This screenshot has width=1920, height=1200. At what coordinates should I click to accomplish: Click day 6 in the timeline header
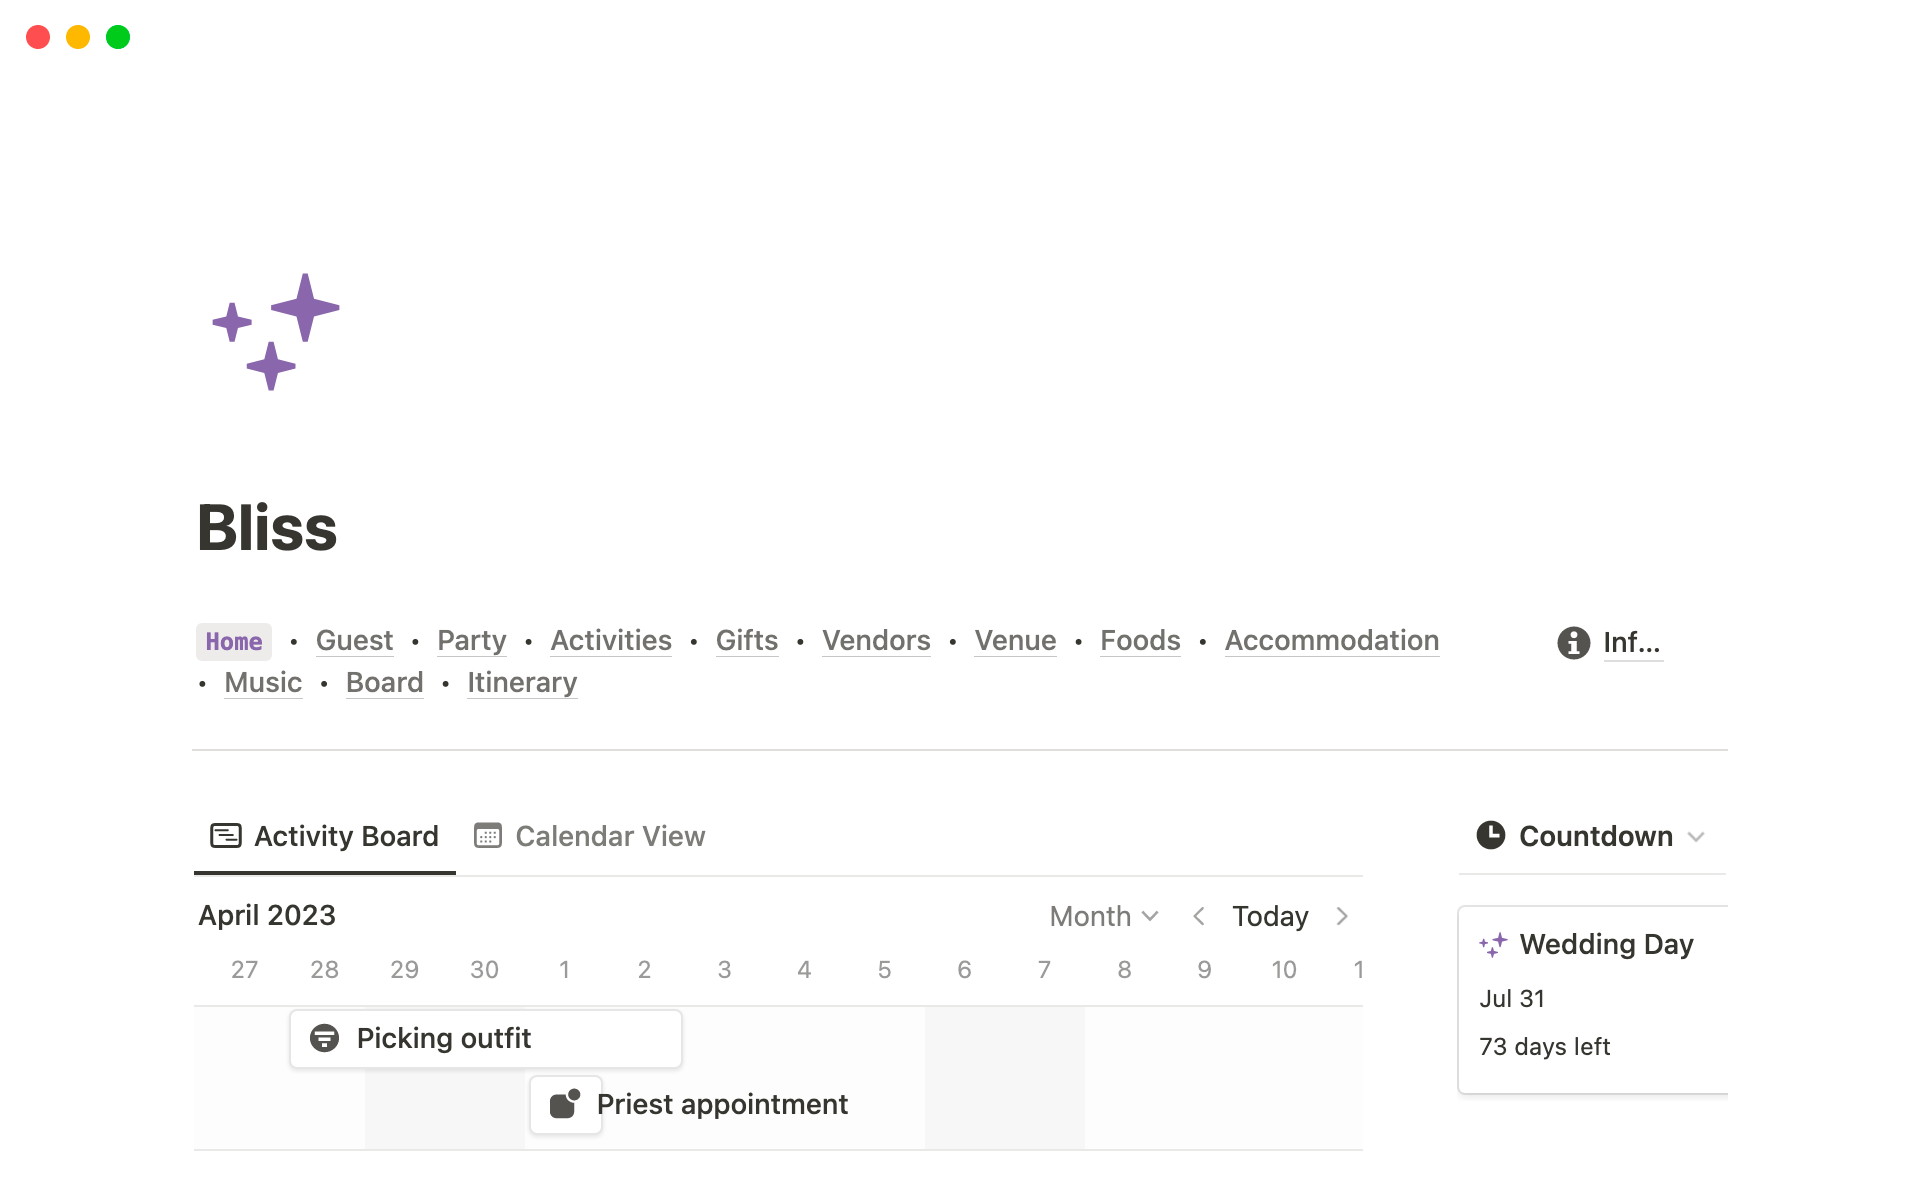[x=964, y=970]
